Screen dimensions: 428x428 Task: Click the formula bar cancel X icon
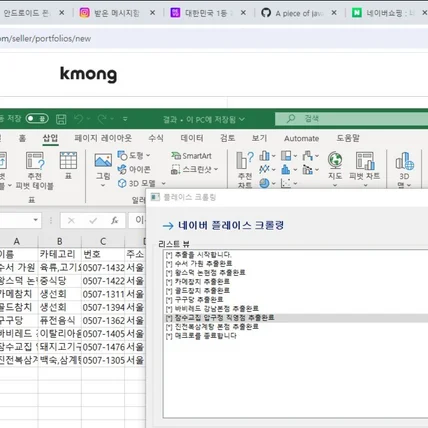point(71,220)
